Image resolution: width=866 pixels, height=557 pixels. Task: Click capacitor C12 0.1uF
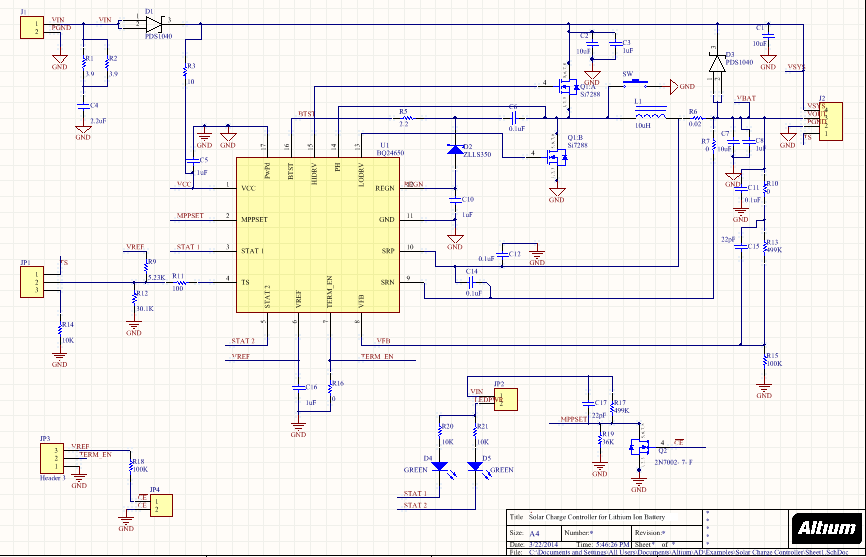coord(502,254)
